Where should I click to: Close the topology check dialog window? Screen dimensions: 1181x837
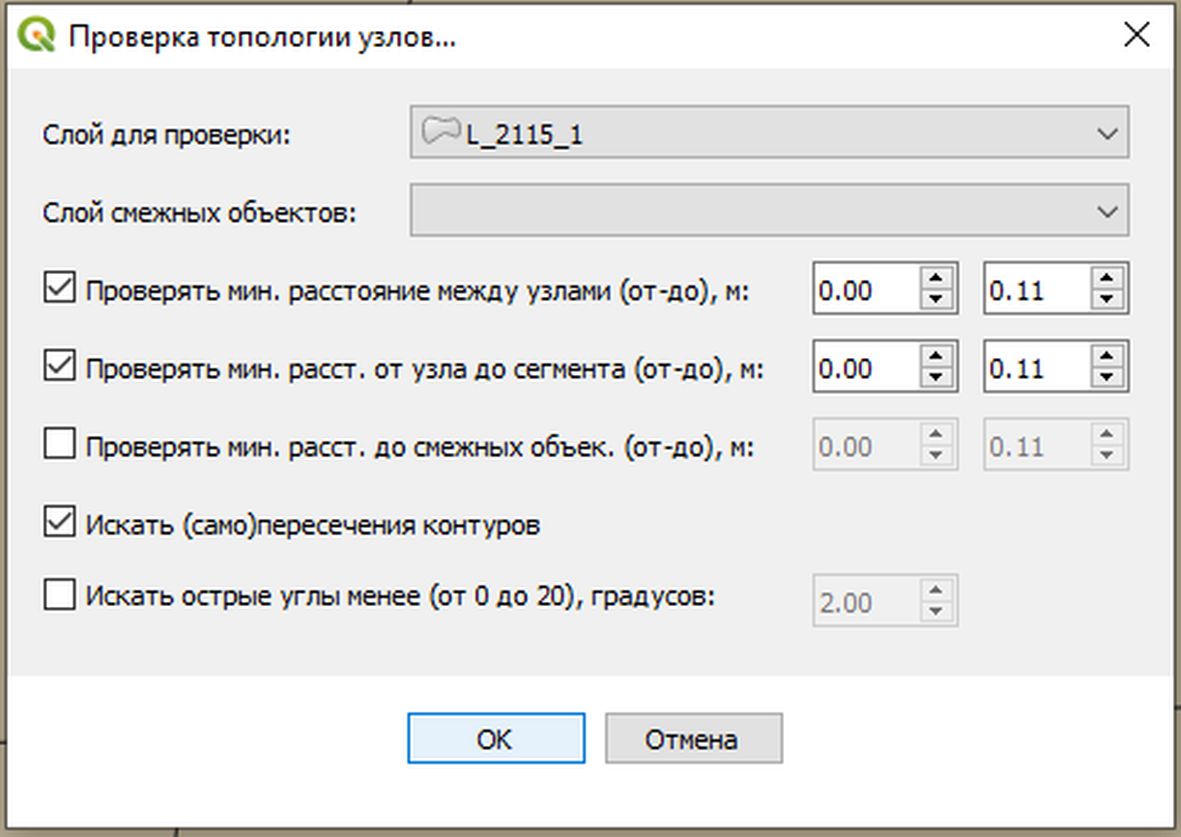pos(1137,35)
